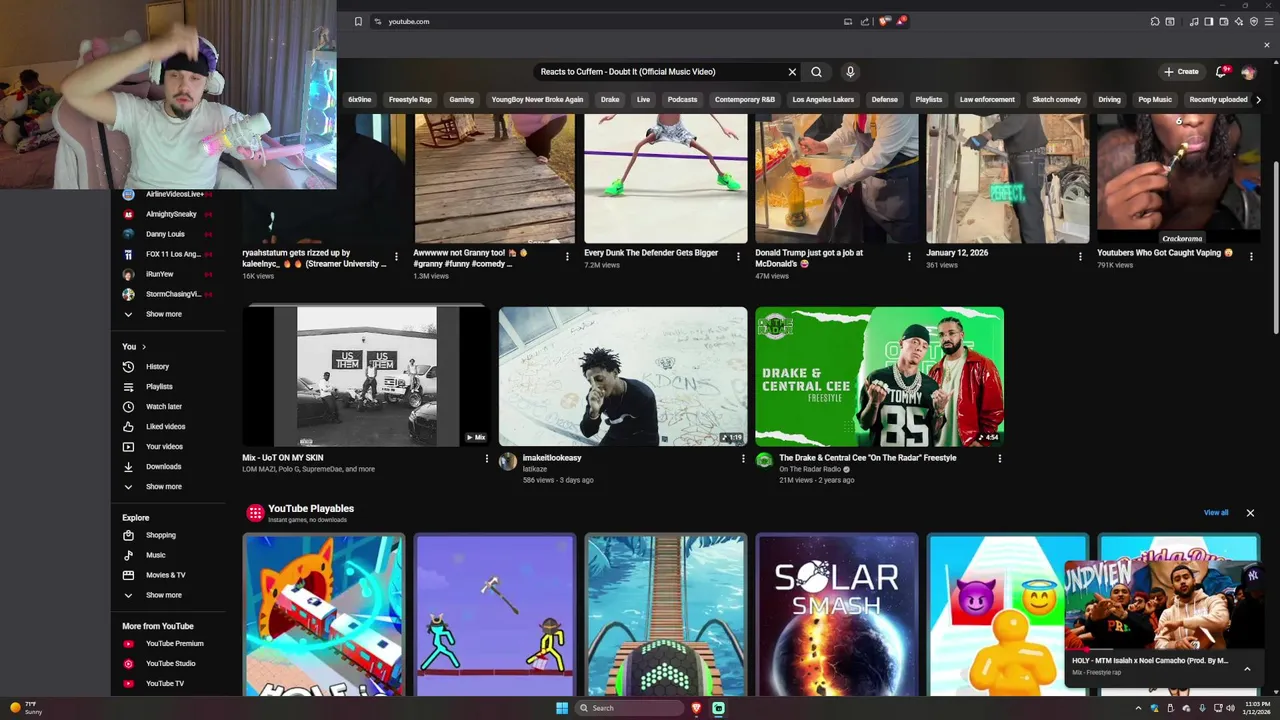Open YouTube TV link
This screenshot has height=720, width=1280.
(x=164, y=684)
